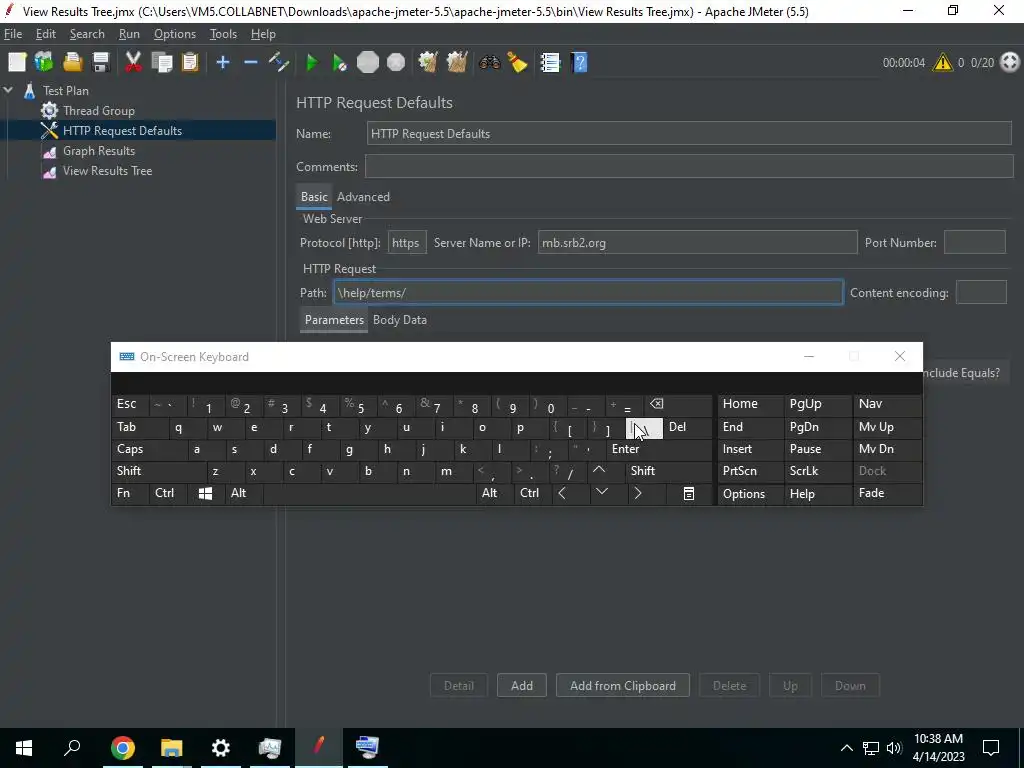Click the Shutdown test toolbar icon
Image resolution: width=1024 pixels, height=768 pixels.
[x=396, y=63]
